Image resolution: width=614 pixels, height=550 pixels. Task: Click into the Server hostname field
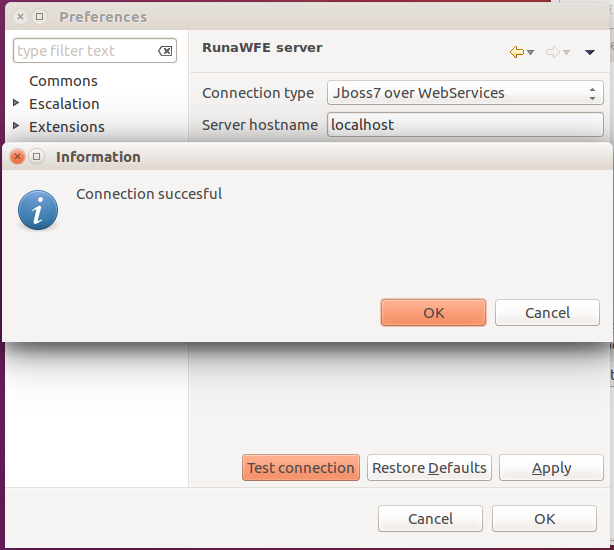tap(465, 125)
